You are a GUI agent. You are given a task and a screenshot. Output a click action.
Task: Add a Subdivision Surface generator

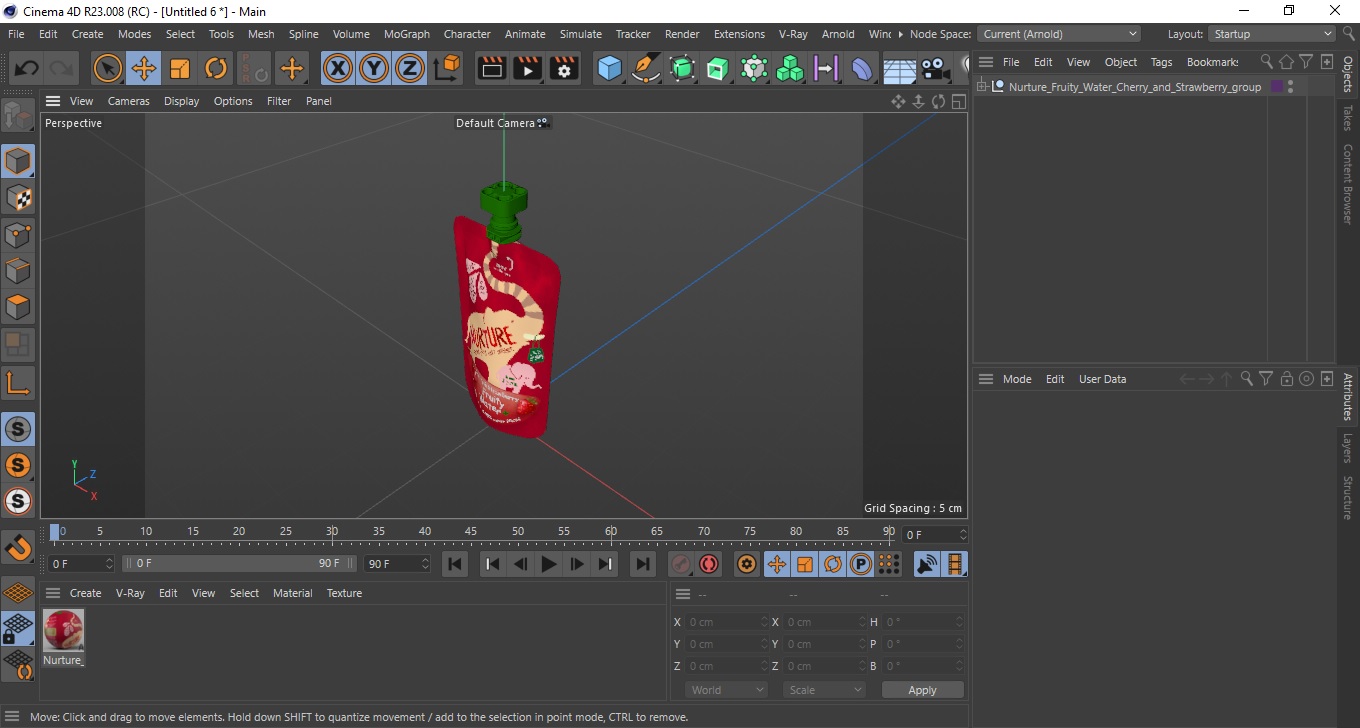click(682, 69)
